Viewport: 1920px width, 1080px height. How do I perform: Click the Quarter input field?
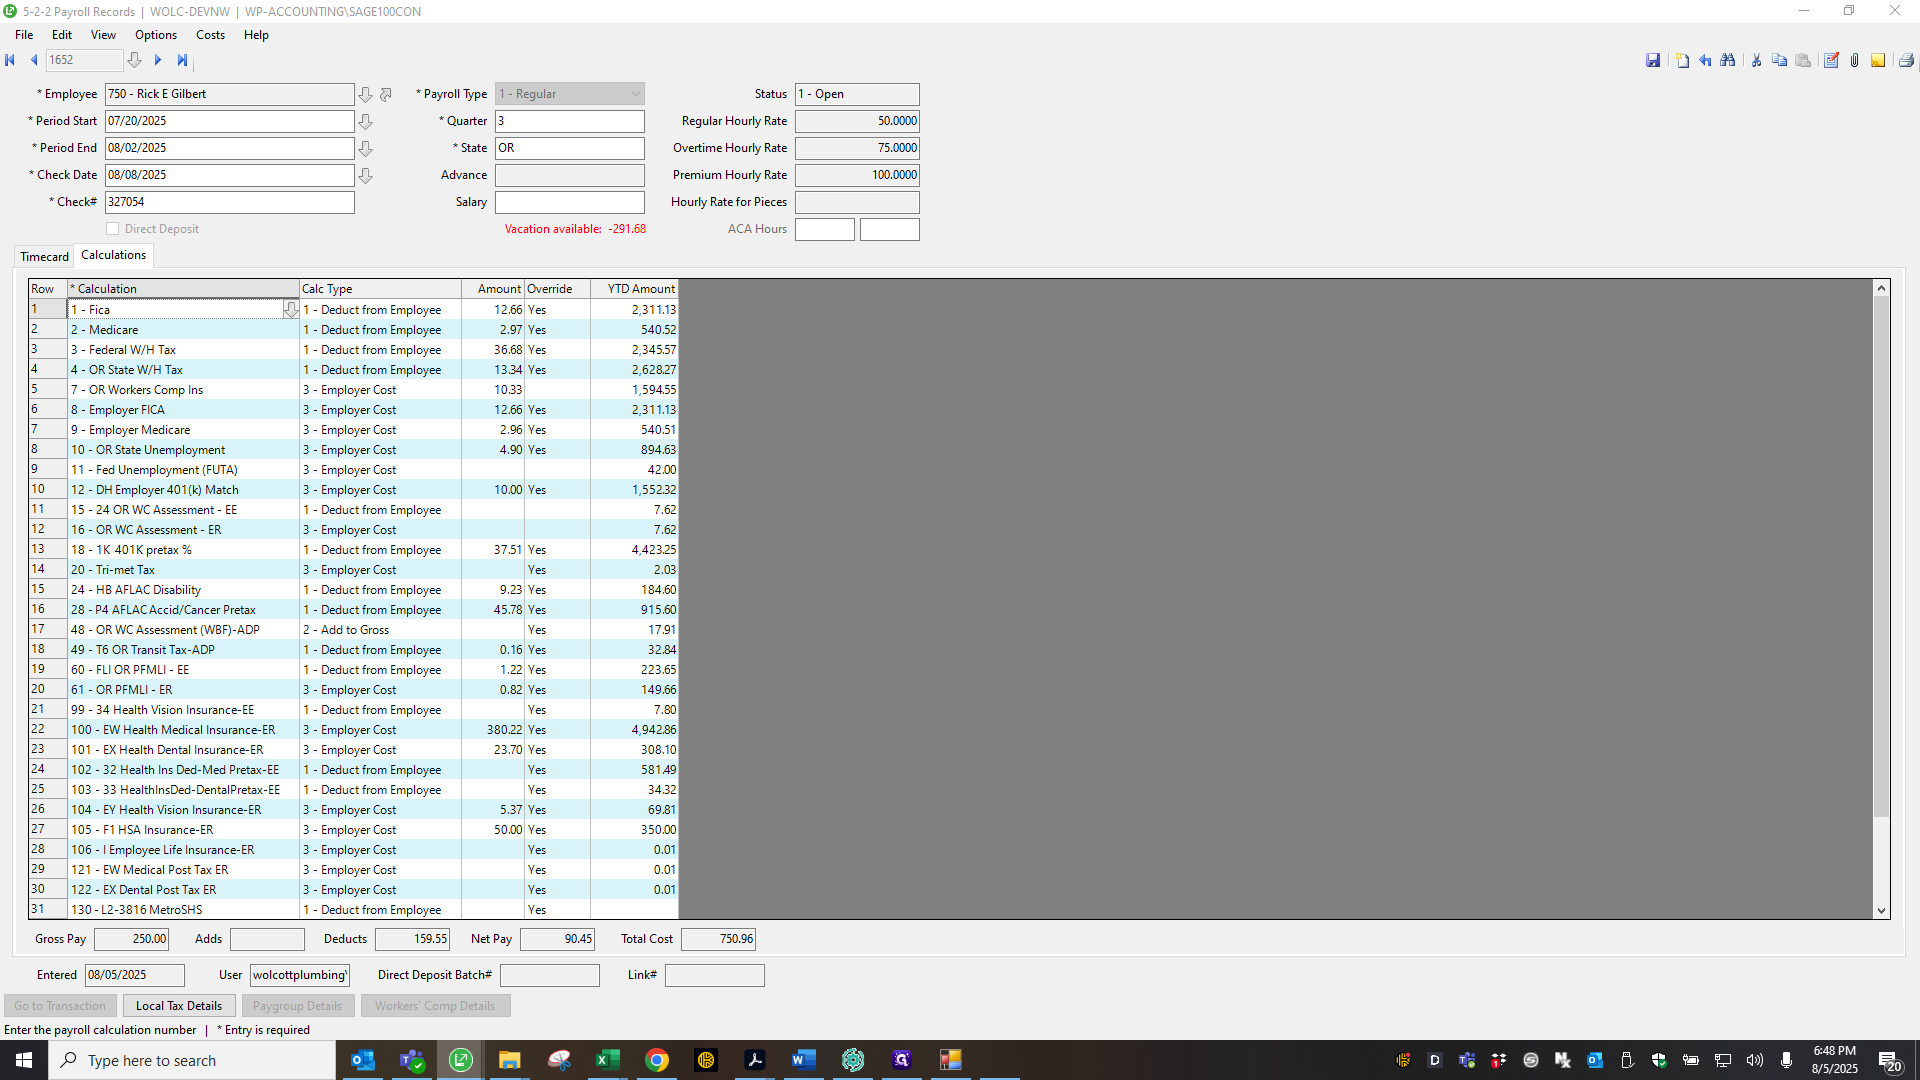pyautogui.click(x=570, y=121)
